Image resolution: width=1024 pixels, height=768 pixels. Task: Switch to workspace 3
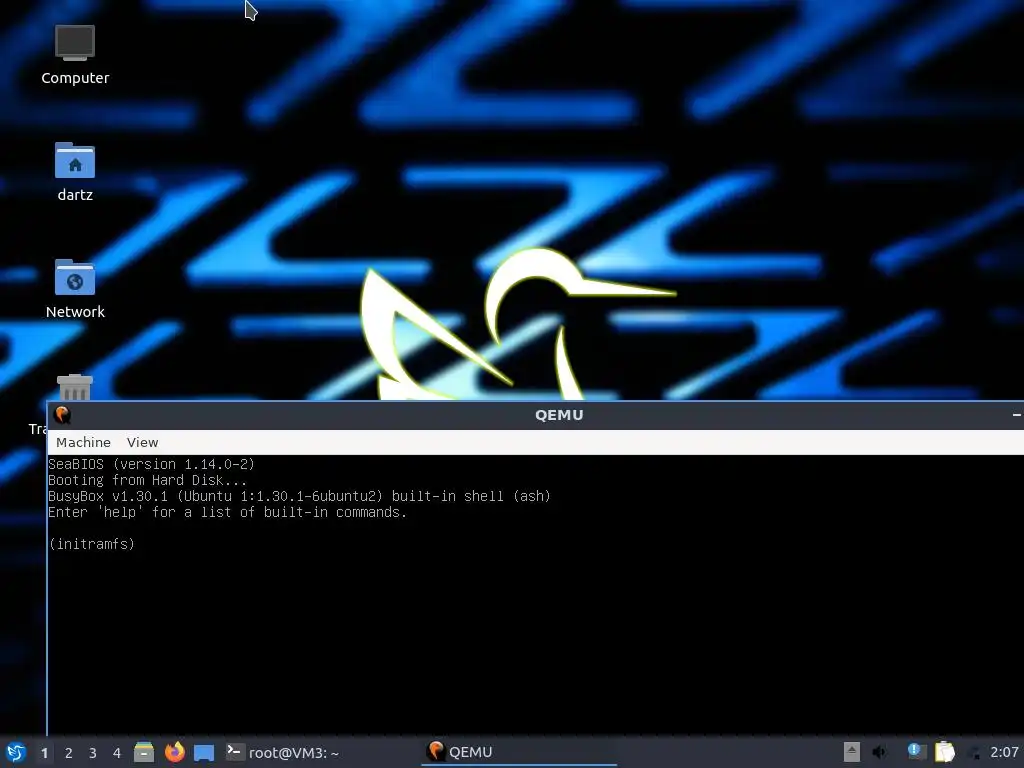pyautogui.click(x=93, y=753)
